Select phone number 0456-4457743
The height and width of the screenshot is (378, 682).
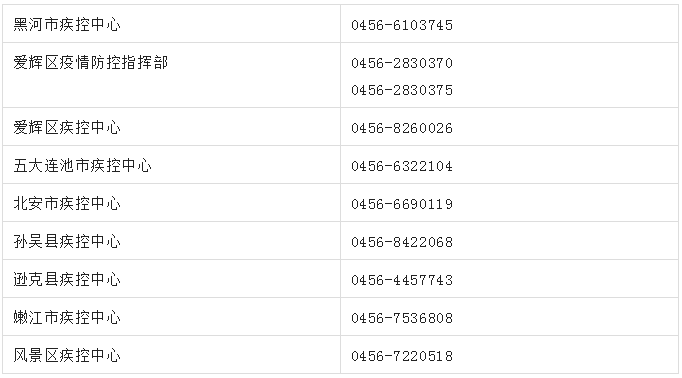pyautogui.click(x=402, y=280)
